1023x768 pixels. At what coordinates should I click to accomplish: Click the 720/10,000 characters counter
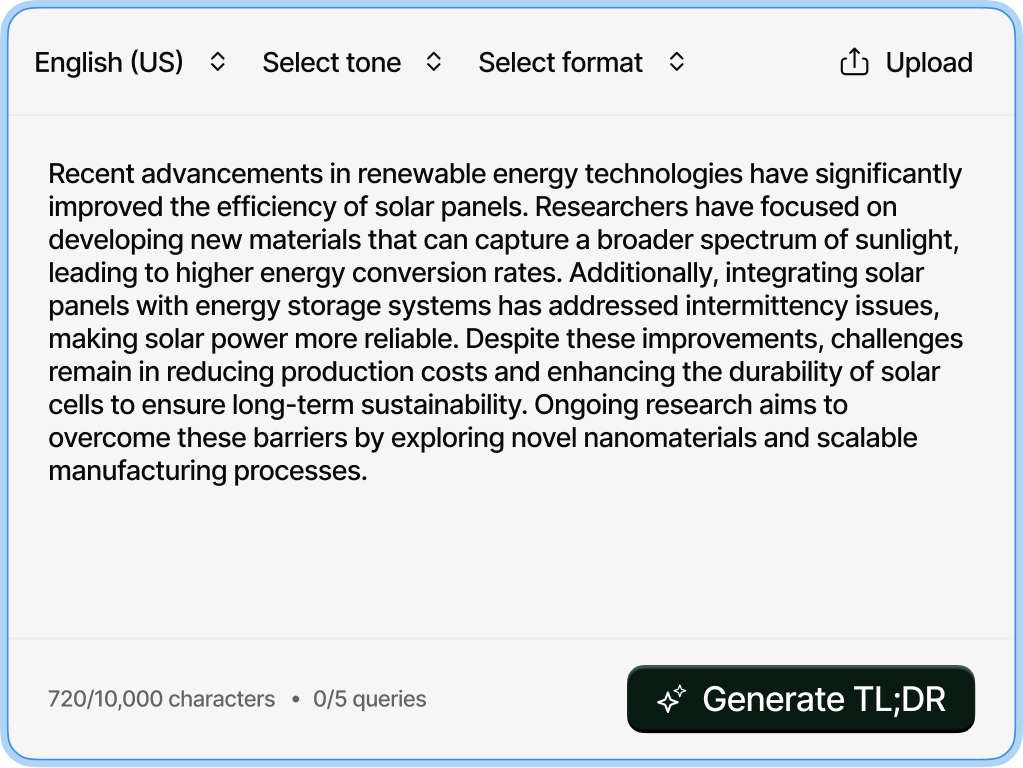(x=161, y=699)
